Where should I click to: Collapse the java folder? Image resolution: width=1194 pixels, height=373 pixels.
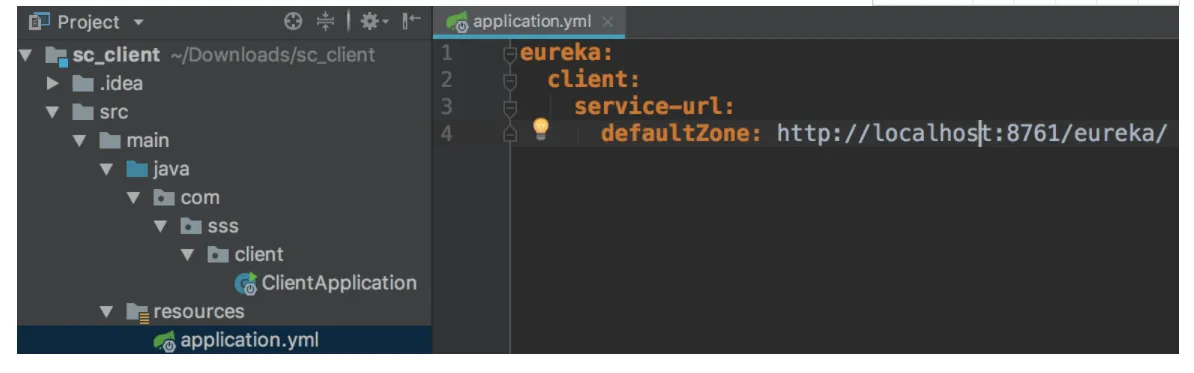tap(107, 169)
